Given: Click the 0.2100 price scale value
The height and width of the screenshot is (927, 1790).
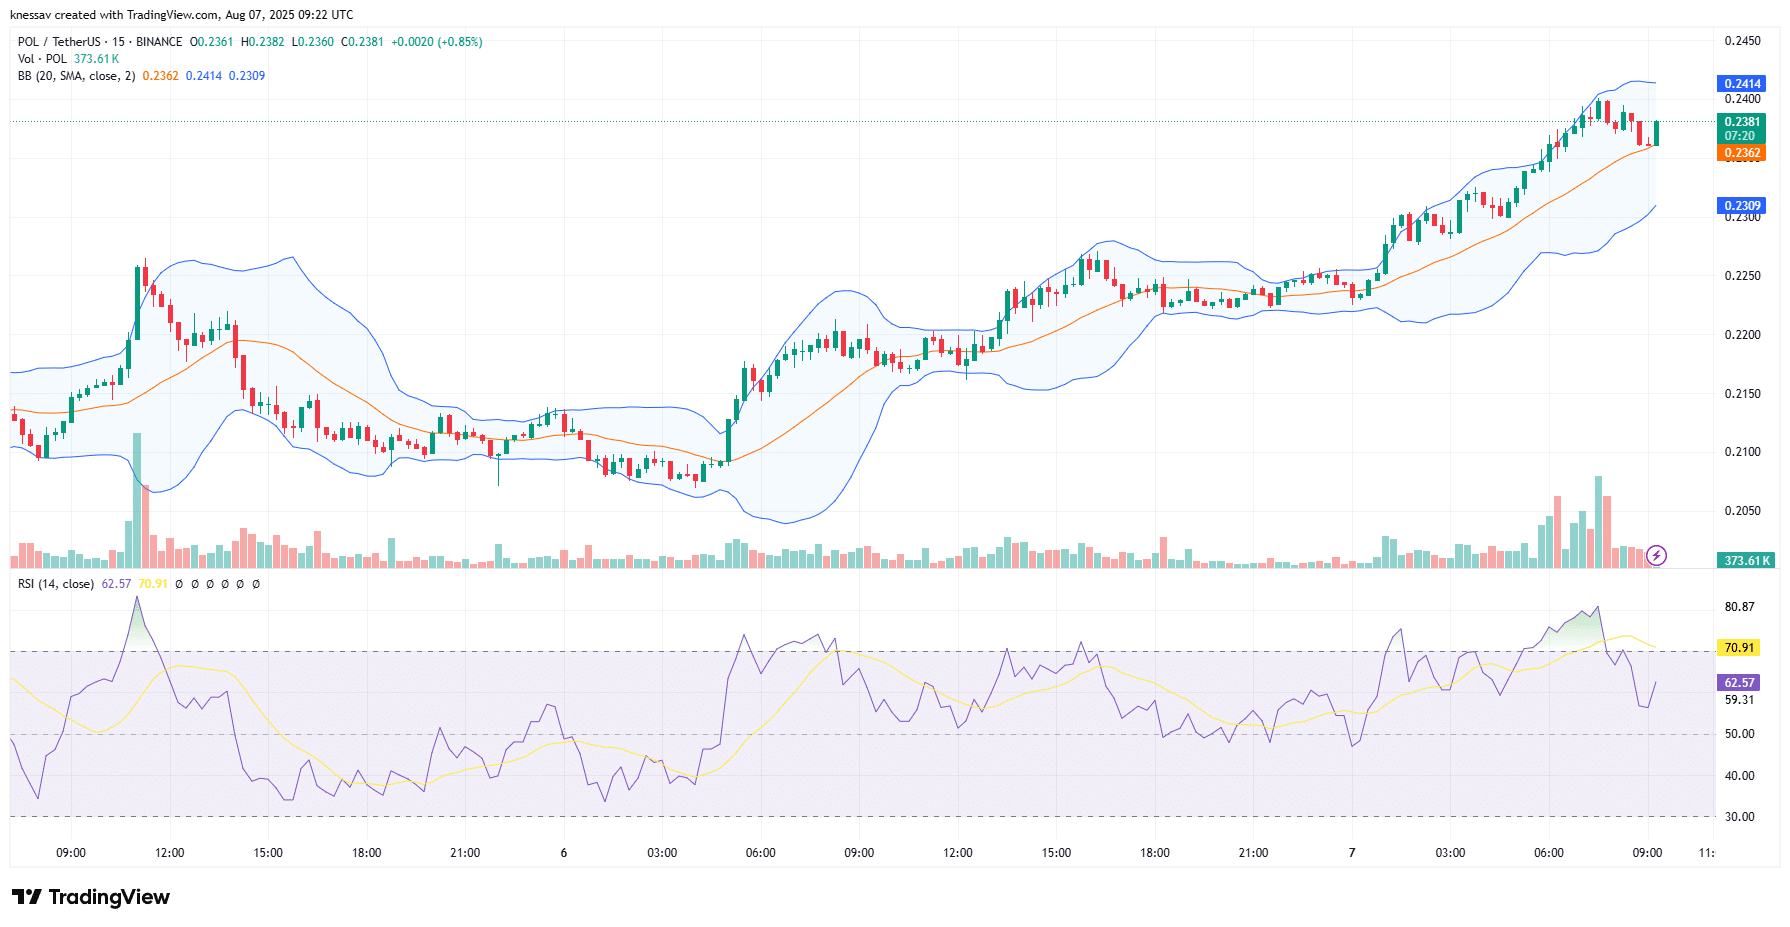Looking at the screenshot, I should pyautogui.click(x=1743, y=452).
